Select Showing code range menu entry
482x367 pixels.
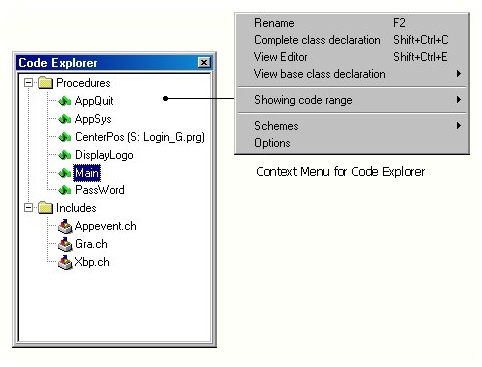(x=352, y=100)
